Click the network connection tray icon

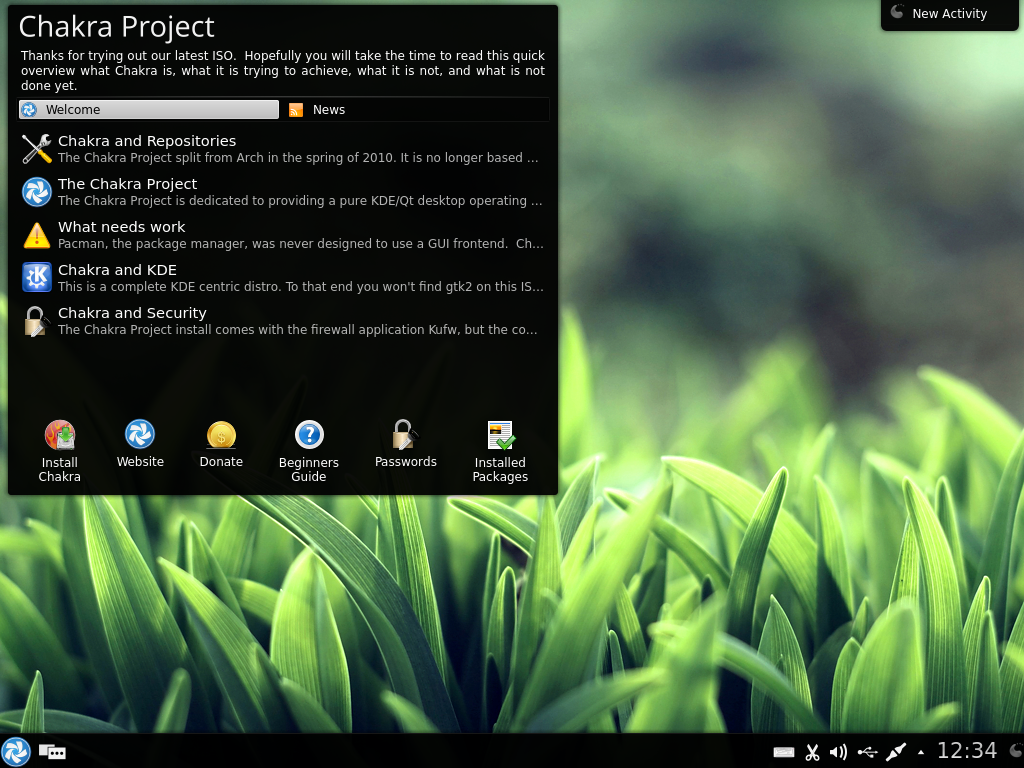click(896, 752)
